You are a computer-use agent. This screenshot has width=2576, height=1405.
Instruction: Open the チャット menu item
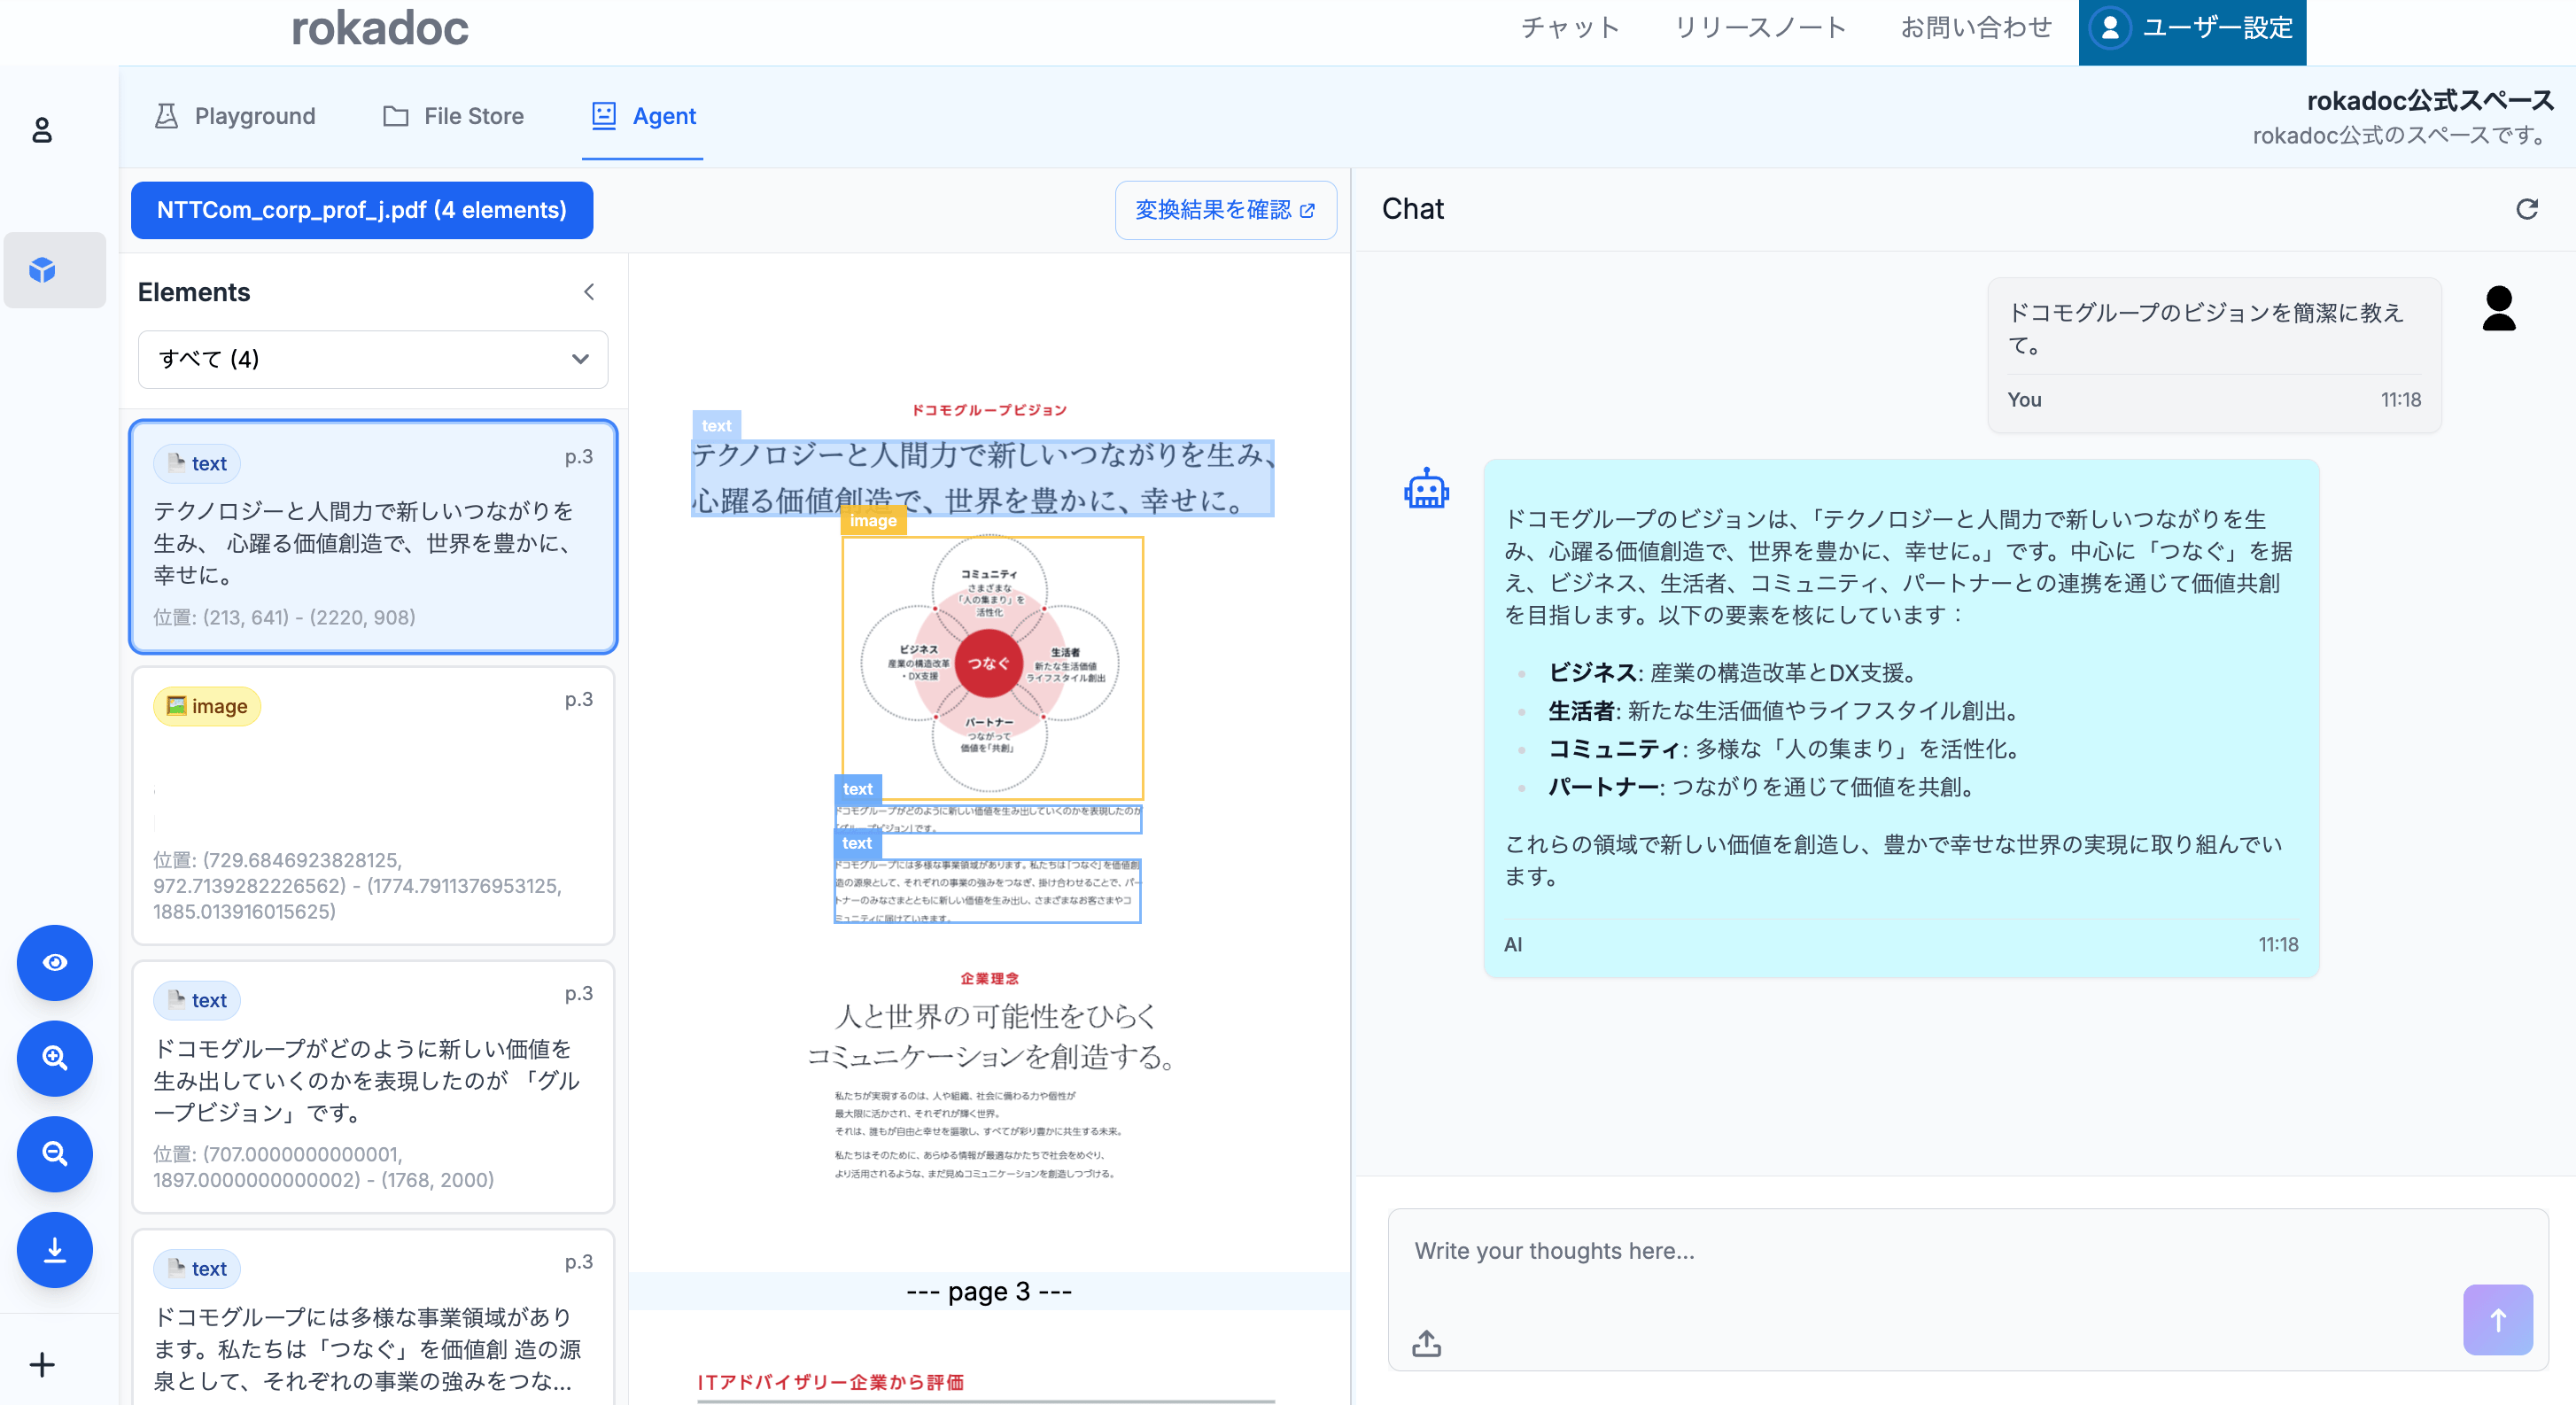[x=1570, y=28]
